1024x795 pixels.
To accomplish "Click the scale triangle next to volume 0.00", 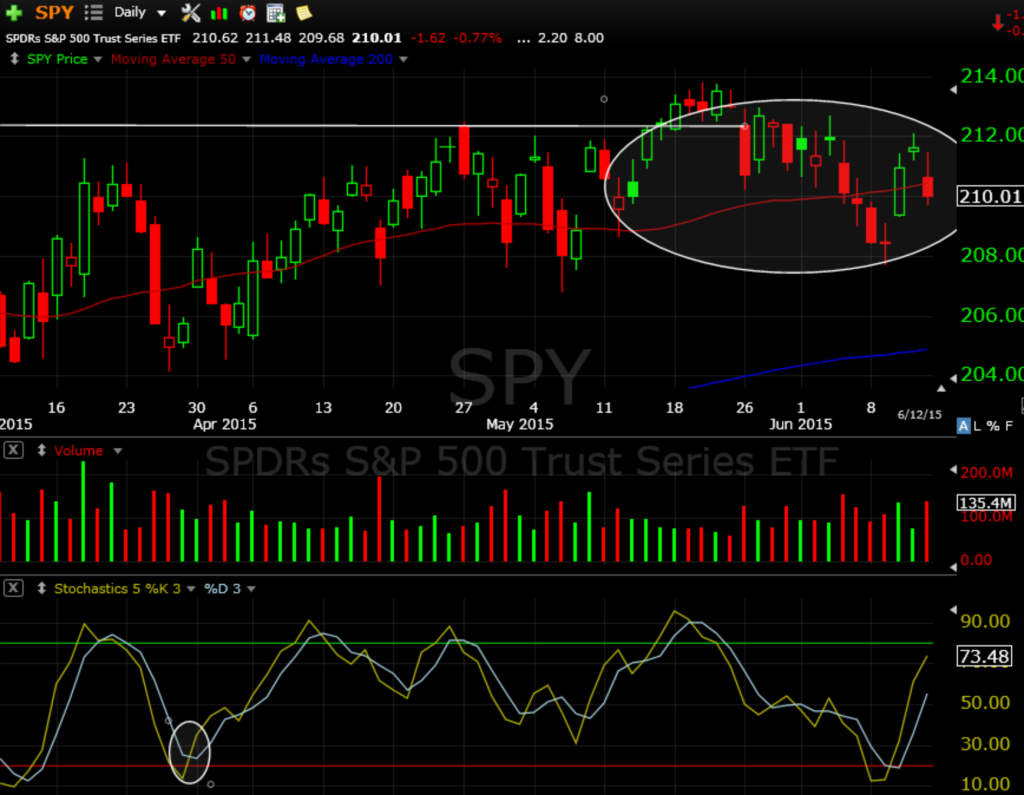I will (x=953, y=567).
